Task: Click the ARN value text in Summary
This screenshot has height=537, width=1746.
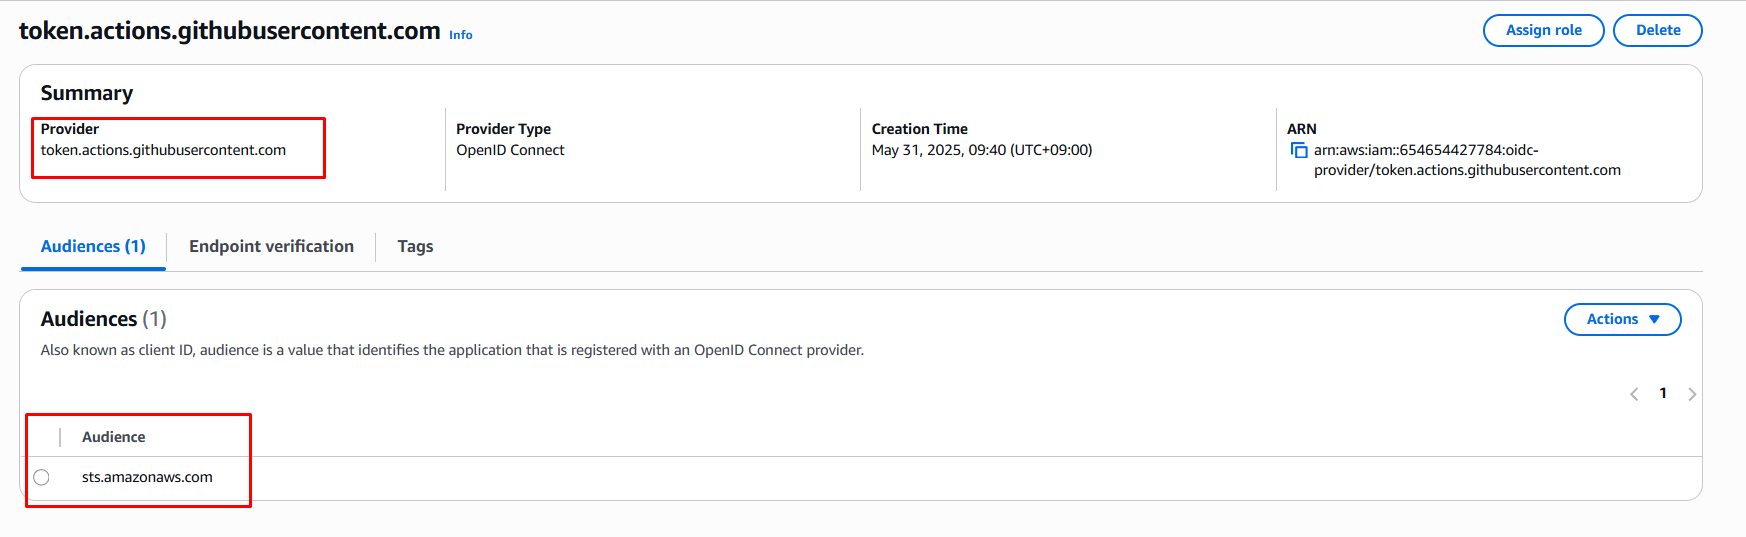Action: pyautogui.click(x=1466, y=160)
